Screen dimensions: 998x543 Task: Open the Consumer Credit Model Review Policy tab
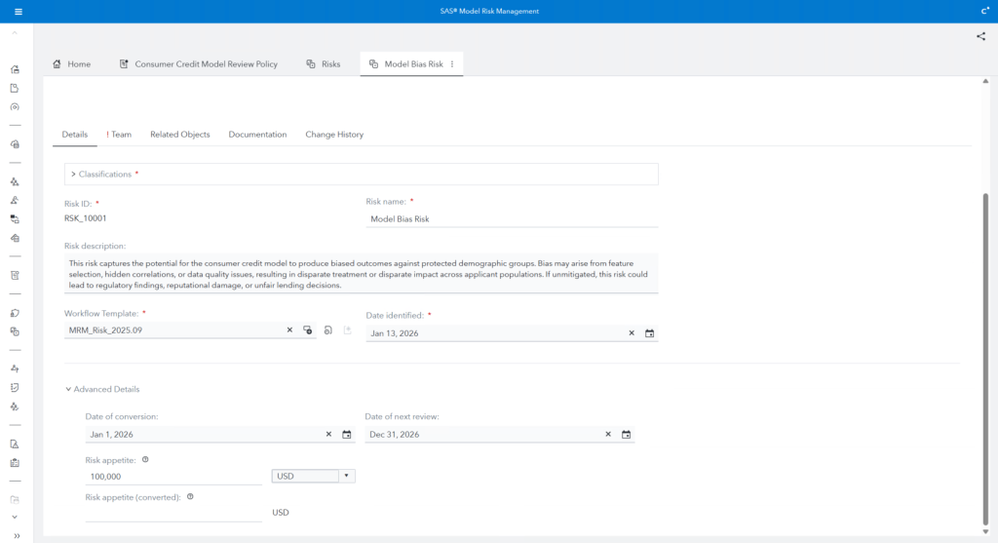(198, 64)
